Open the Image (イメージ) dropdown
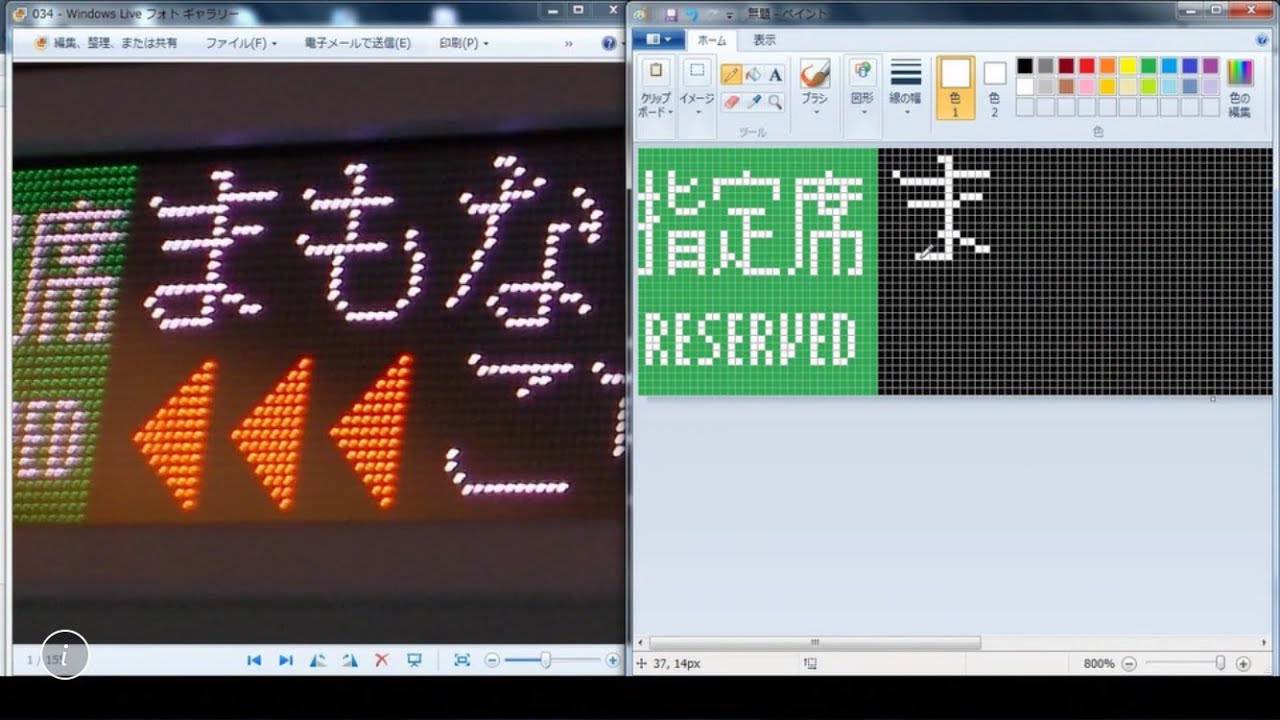 pos(697,104)
